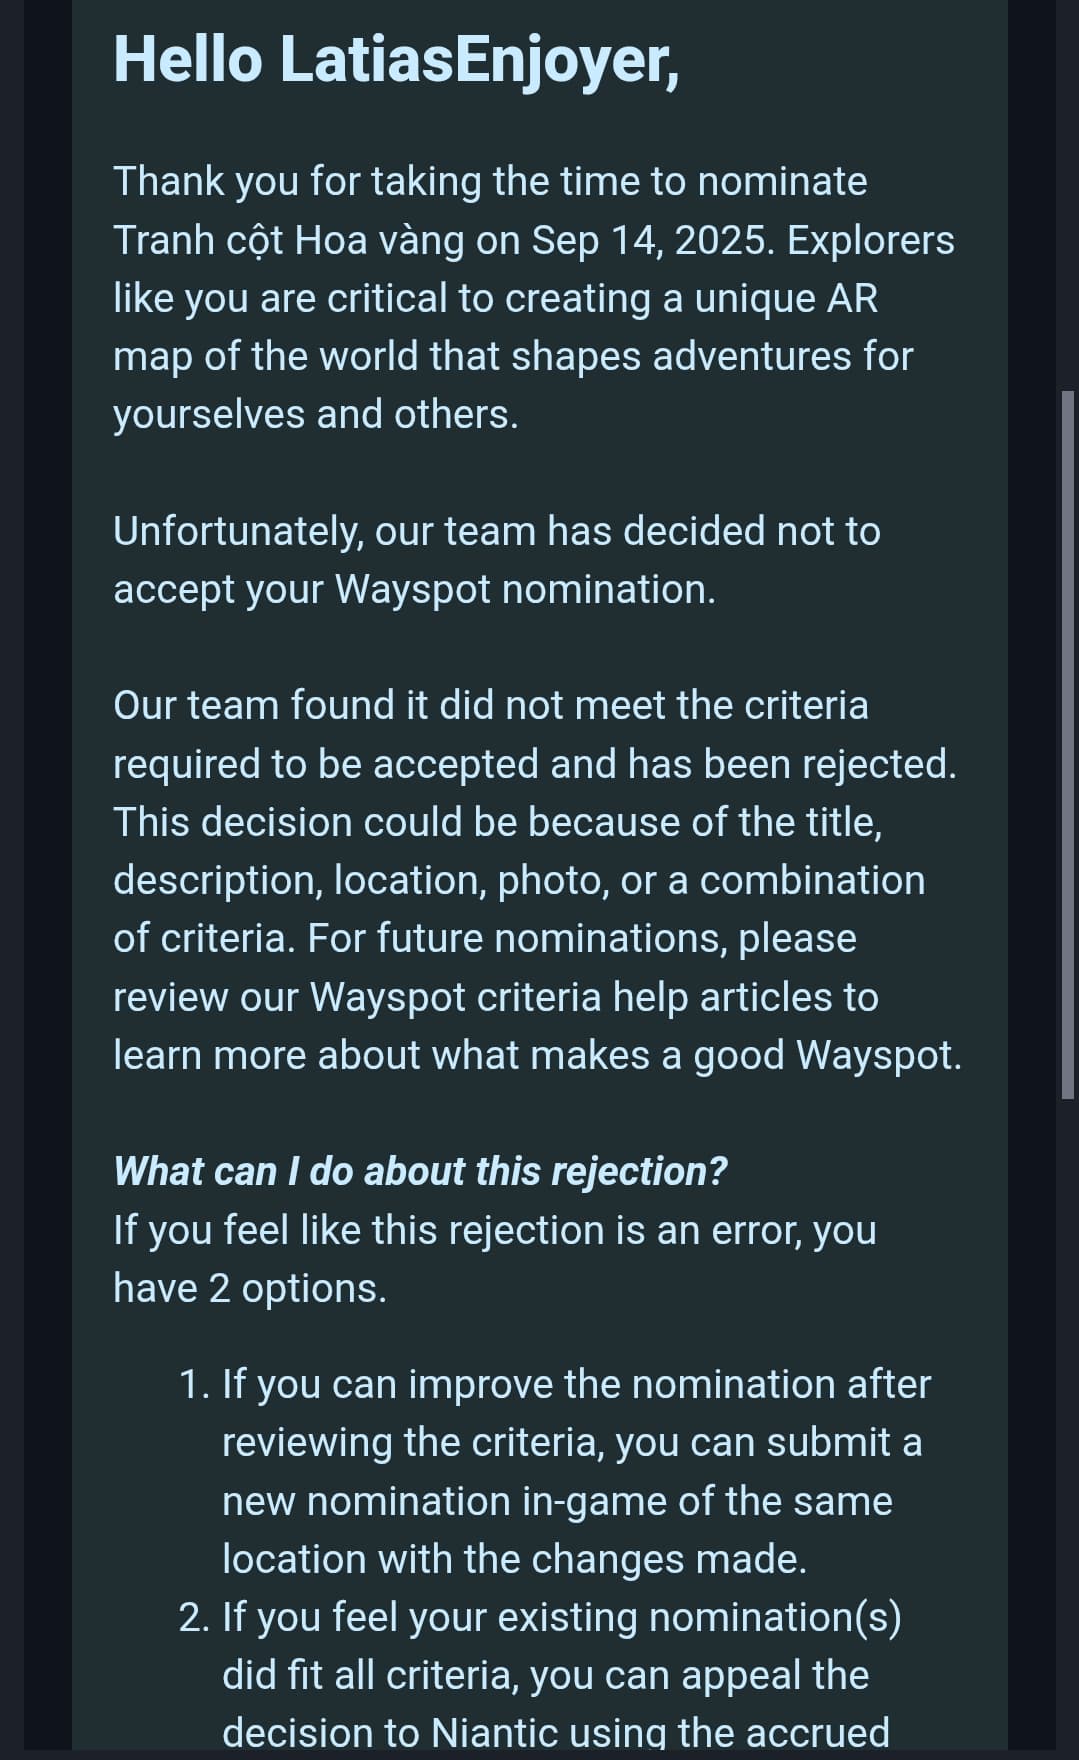The width and height of the screenshot is (1079, 1760).
Task: Click the vertical scrollbar thumb
Action: (1068, 746)
